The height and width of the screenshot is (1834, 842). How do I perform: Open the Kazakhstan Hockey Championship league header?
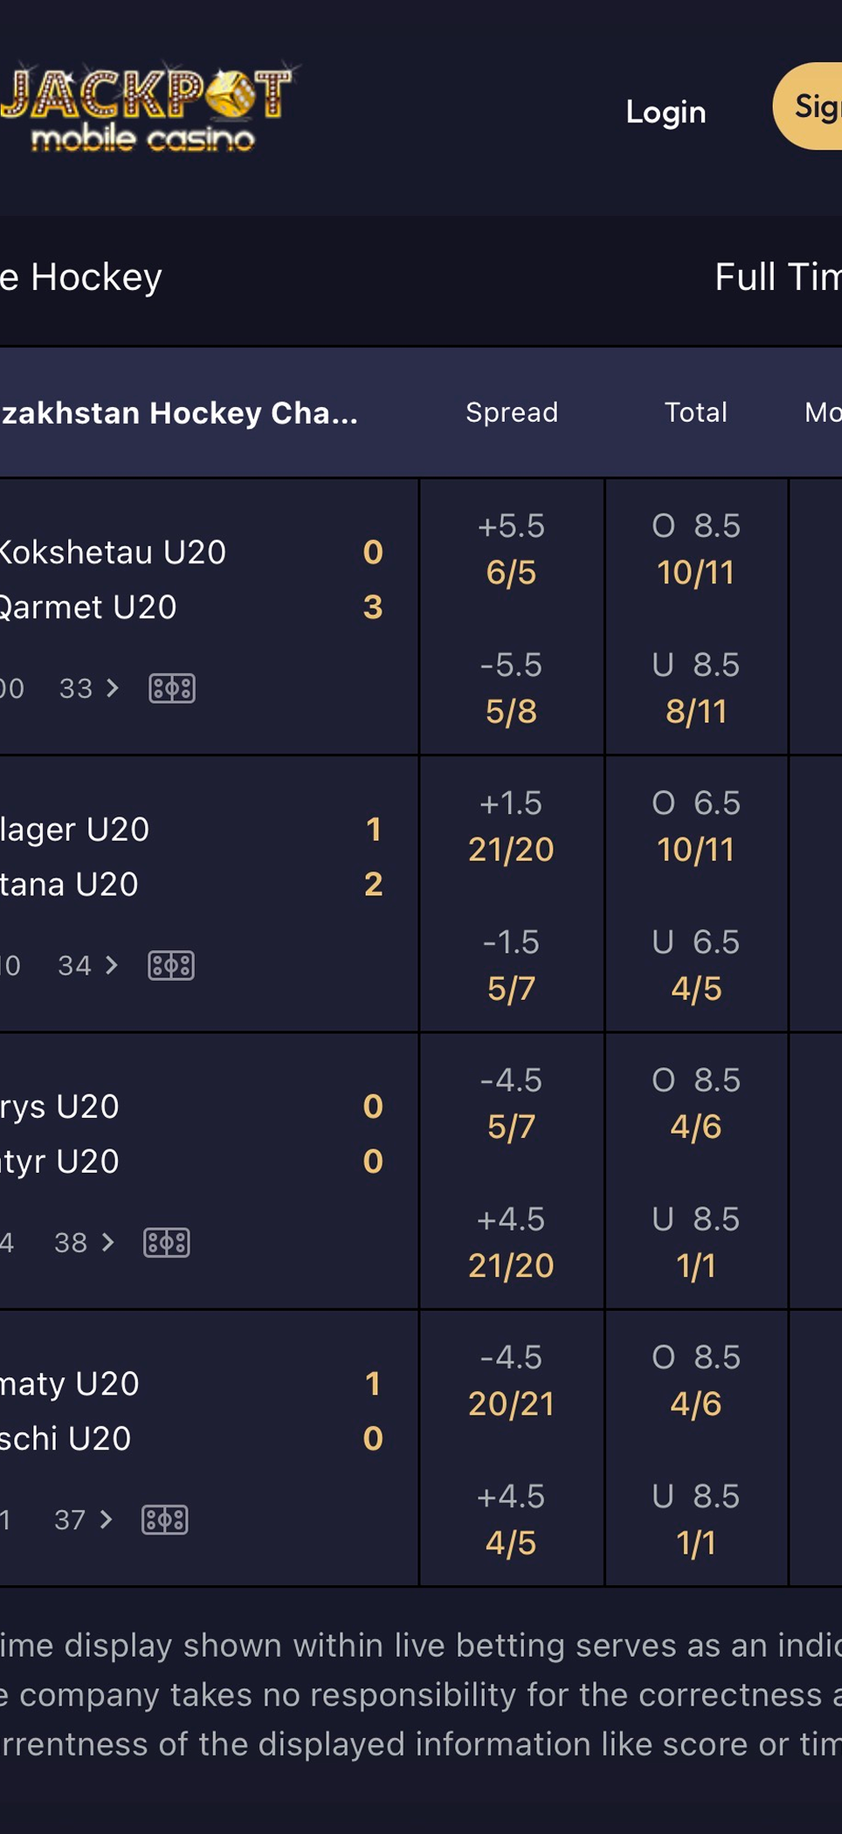(180, 412)
